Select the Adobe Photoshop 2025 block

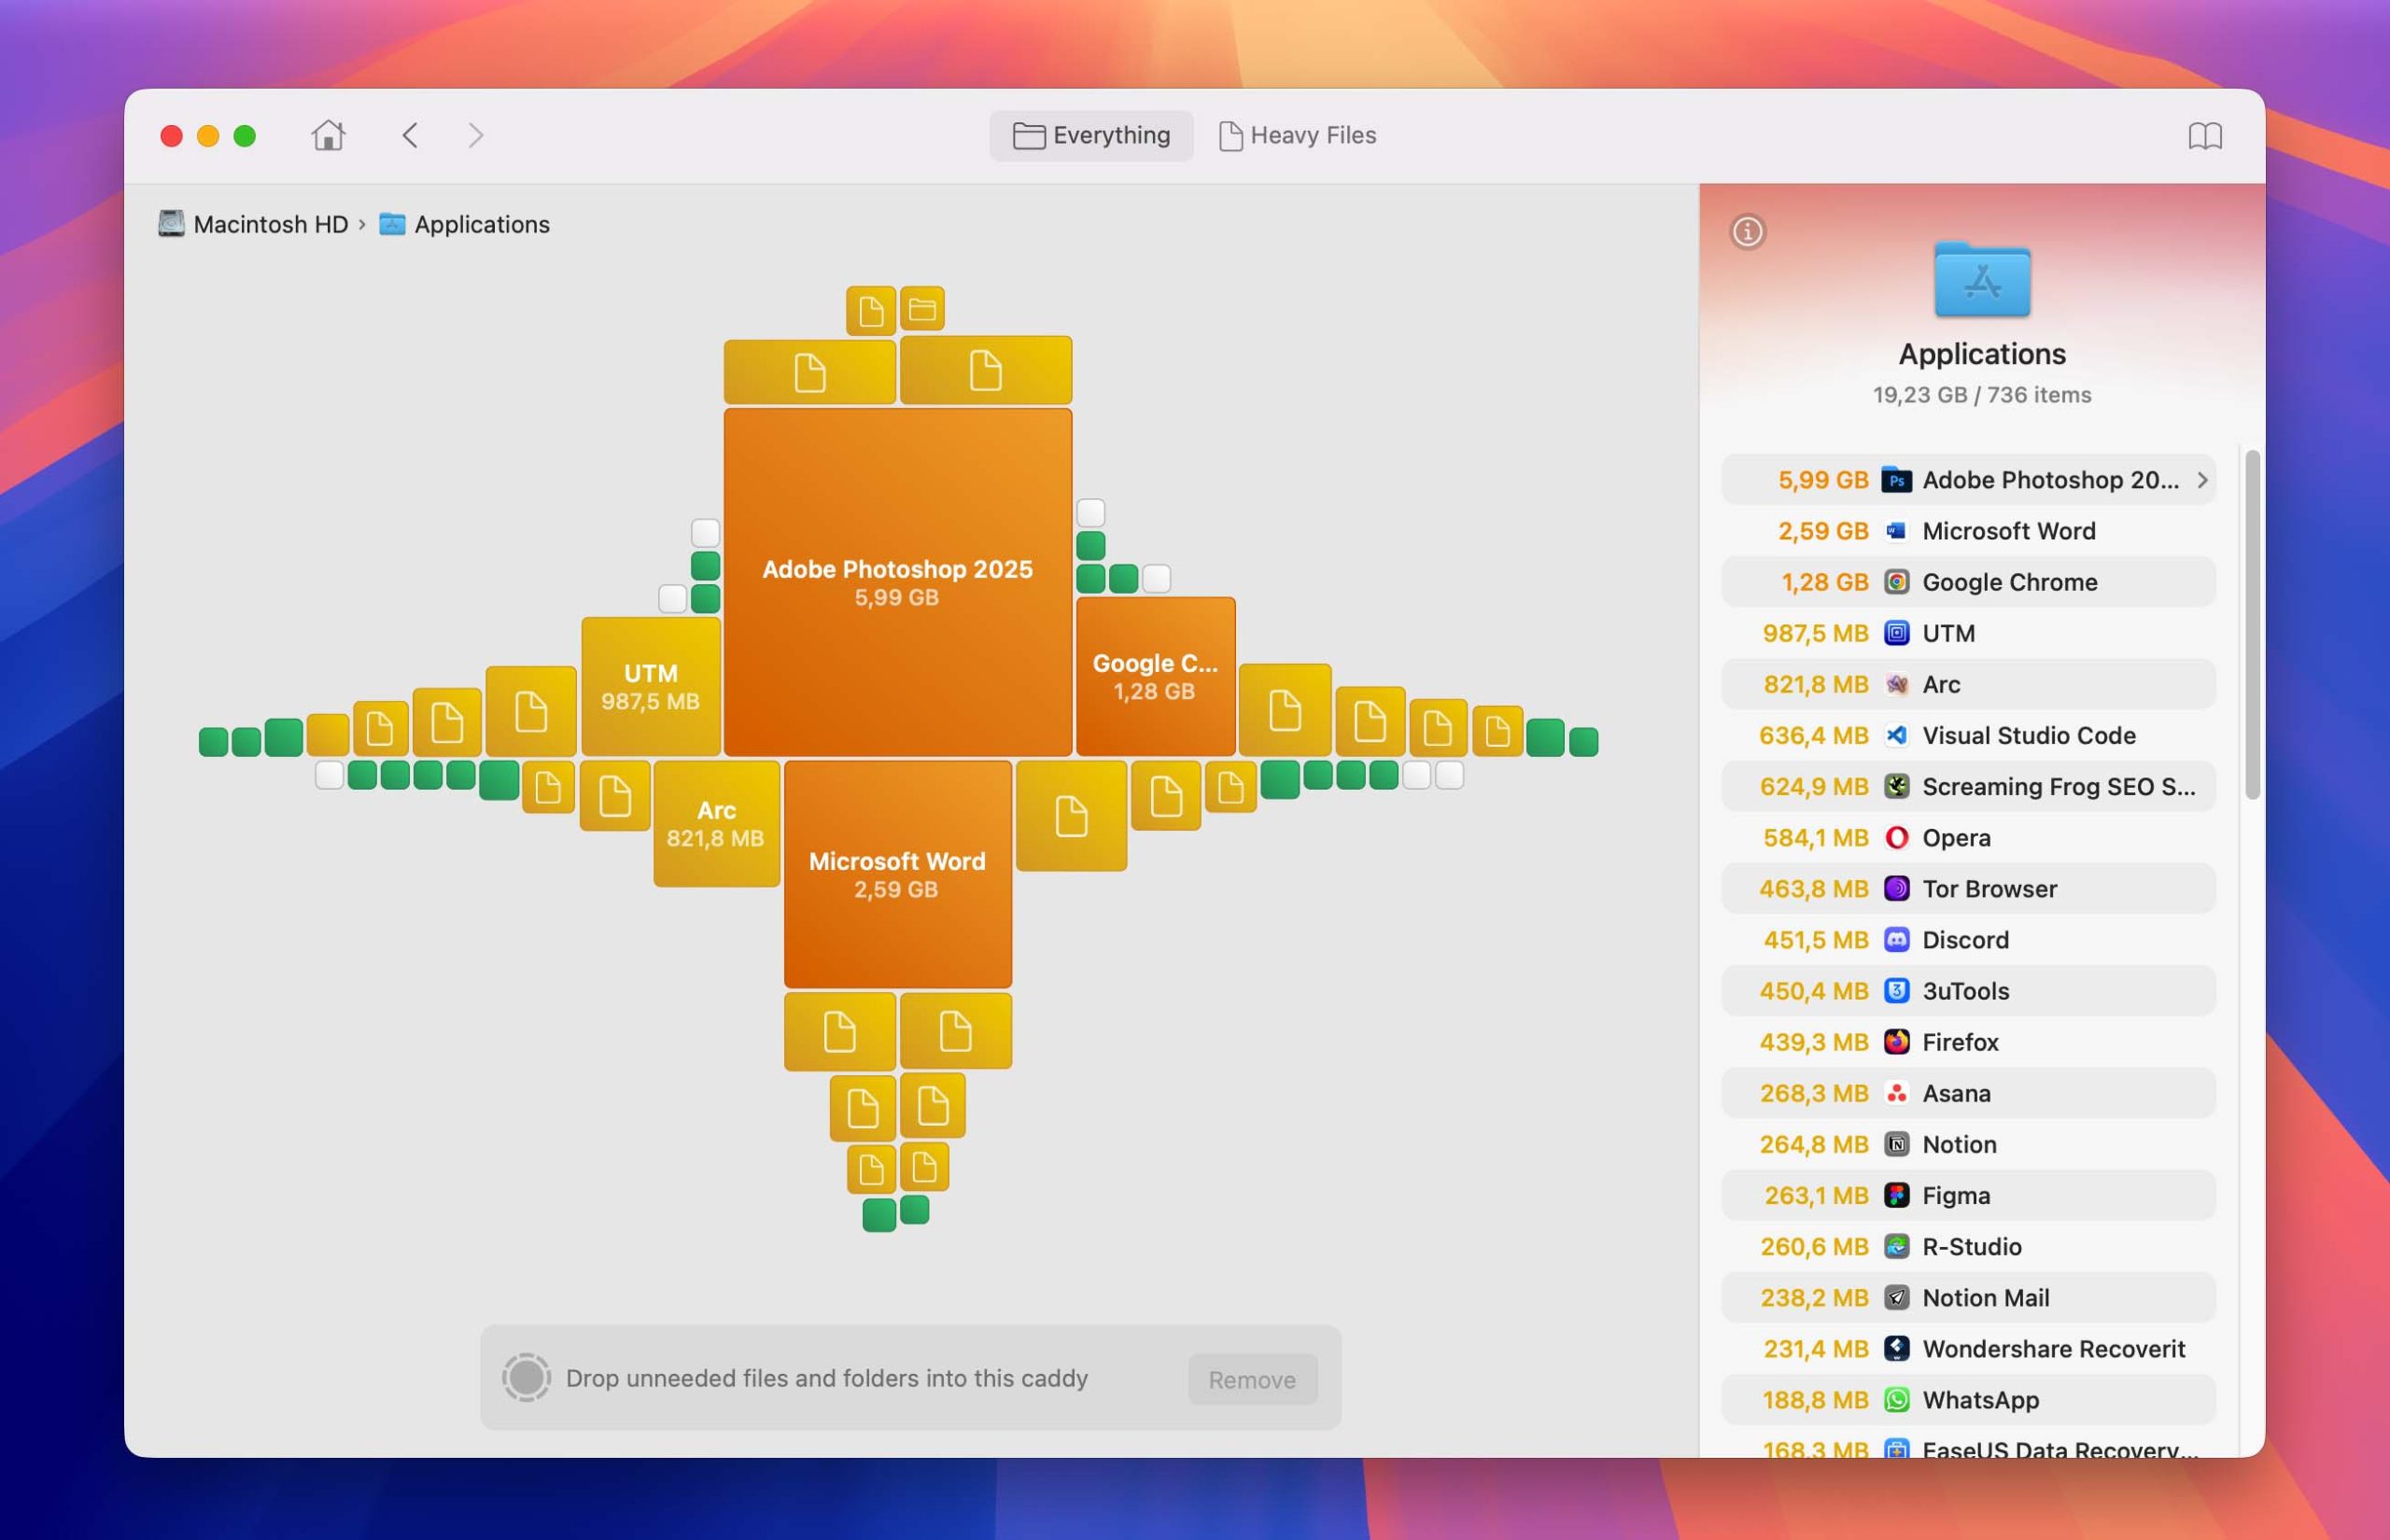(897, 582)
